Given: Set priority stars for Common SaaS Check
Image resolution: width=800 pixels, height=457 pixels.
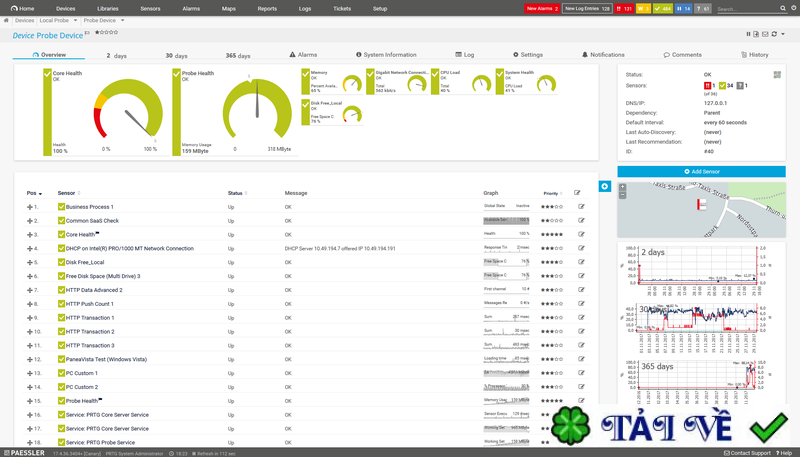Looking at the screenshot, I should pyautogui.click(x=552, y=221).
